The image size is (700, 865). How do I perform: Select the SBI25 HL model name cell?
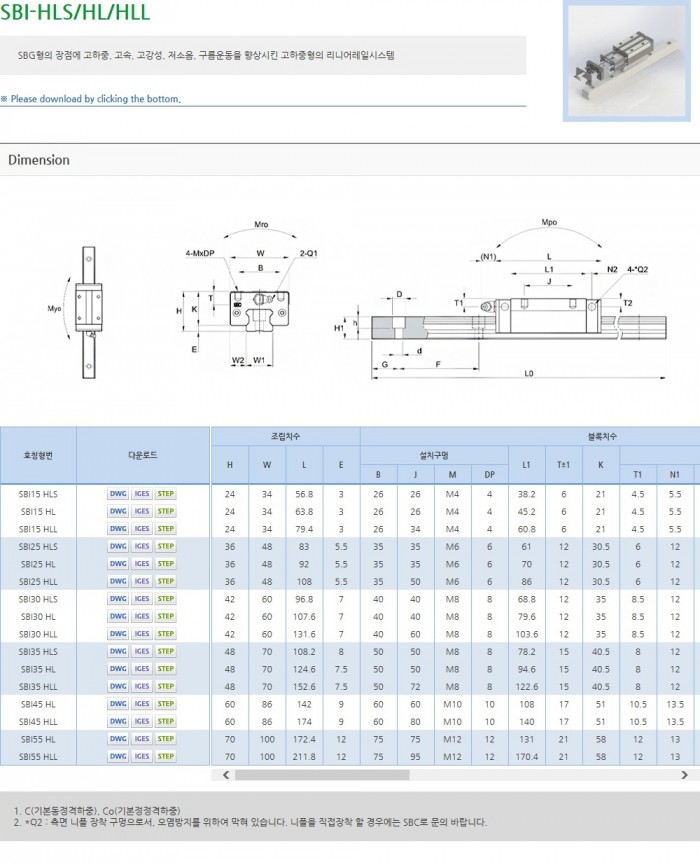point(38,564)
